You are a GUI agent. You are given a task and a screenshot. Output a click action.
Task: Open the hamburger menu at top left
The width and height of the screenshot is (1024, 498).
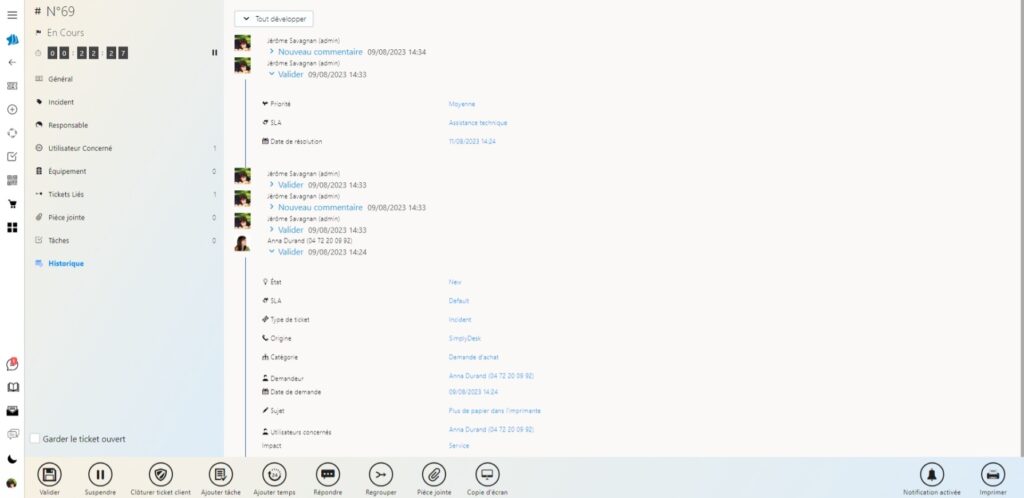coord(12,15)
